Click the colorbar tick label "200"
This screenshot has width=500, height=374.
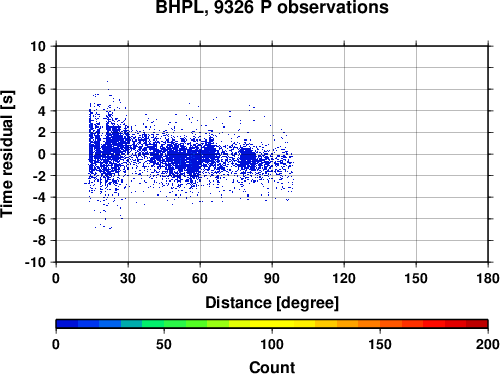pyautogui.click(x=488, y=344)
